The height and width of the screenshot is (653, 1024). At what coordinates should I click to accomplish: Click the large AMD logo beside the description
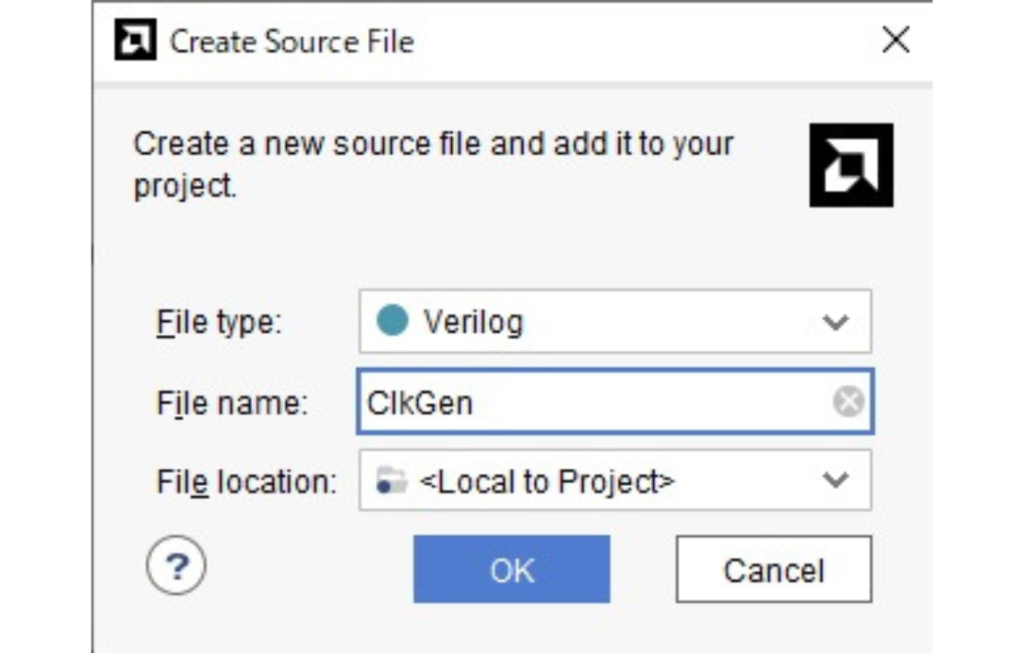click(851, 166)
